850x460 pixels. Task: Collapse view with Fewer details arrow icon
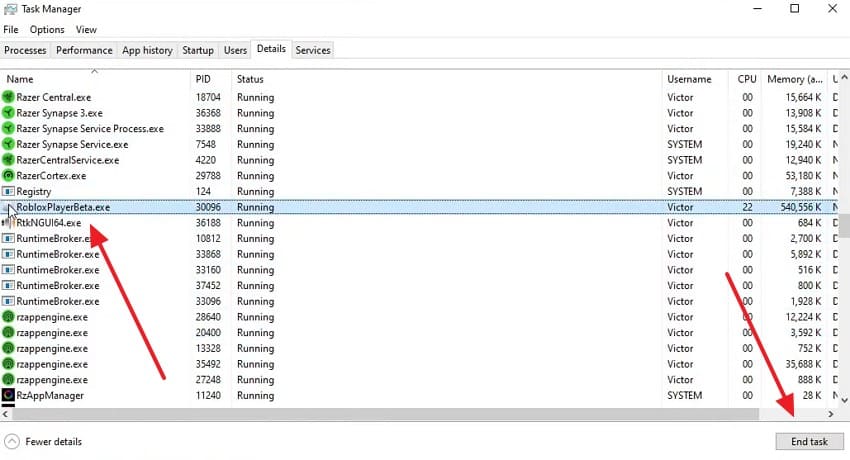coord(12,442)
